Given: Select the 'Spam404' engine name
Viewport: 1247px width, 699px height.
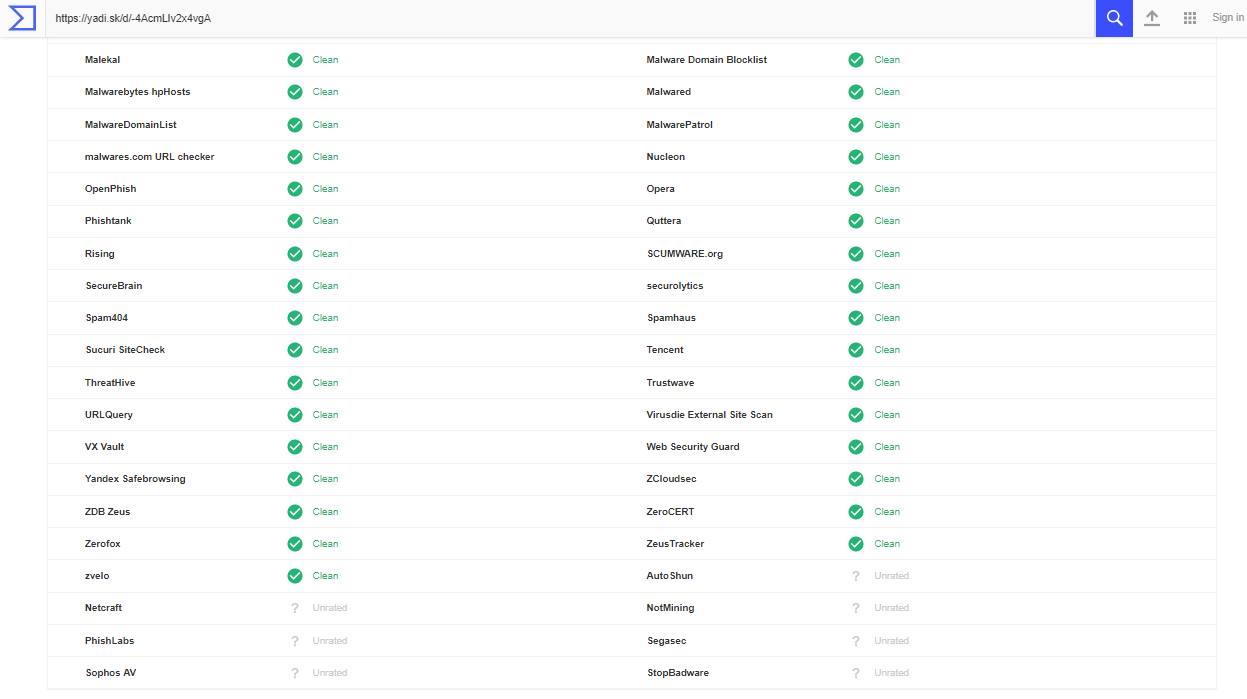Looking at the screenshot, I should coord(107,318).
